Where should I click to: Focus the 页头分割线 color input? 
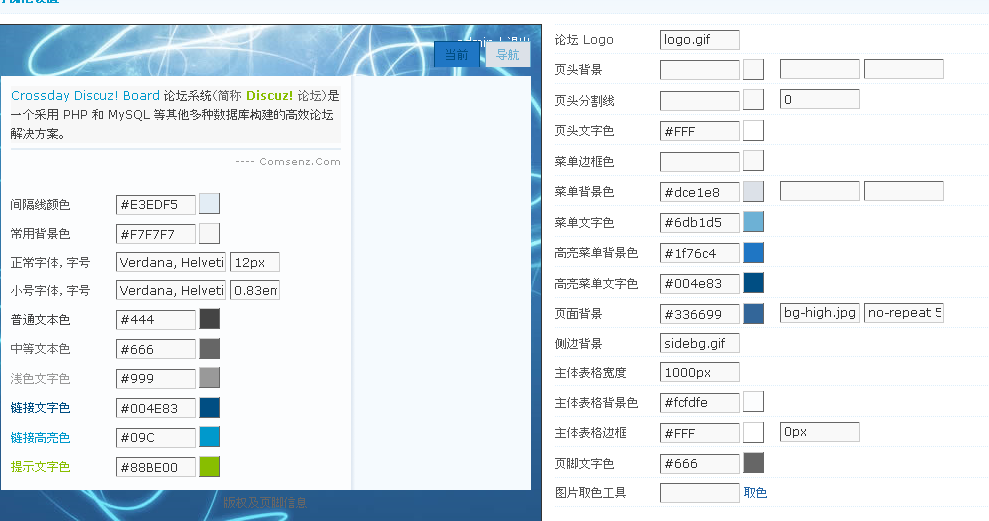click(x=699, y=100)
